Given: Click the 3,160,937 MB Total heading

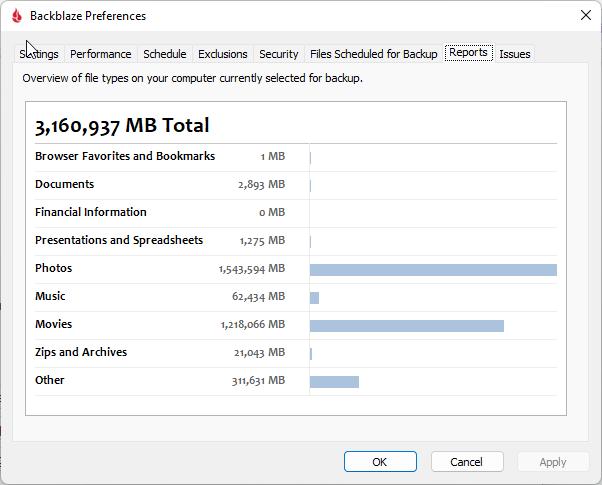Looking at the screenshot, I should tap(122, 126).
